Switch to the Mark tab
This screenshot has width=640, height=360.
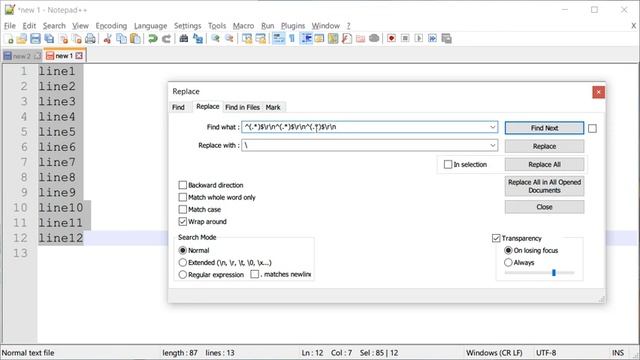(x=273, y=107)
